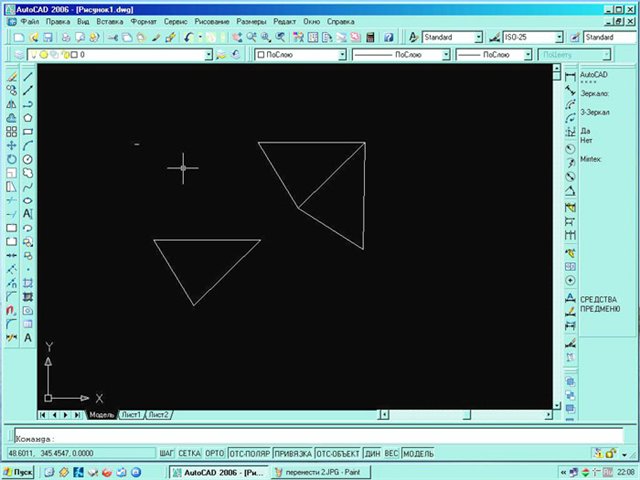Select the Linear dimension tool
This screenshot has height=480, width=640.
[570, 75]
